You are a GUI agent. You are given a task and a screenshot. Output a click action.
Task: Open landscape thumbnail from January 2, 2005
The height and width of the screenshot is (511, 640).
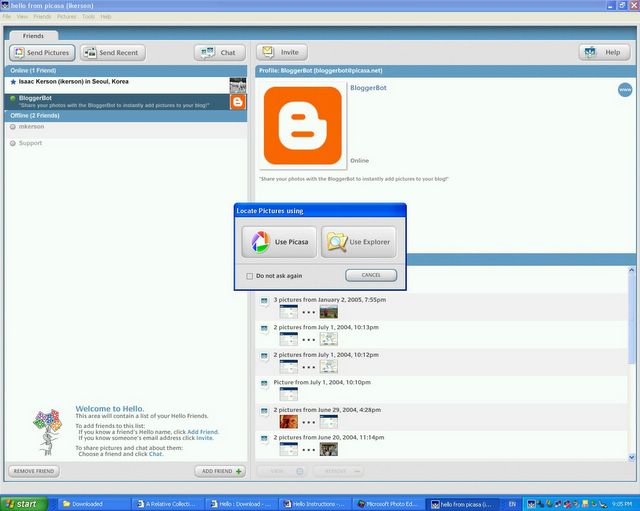[329, 312]
